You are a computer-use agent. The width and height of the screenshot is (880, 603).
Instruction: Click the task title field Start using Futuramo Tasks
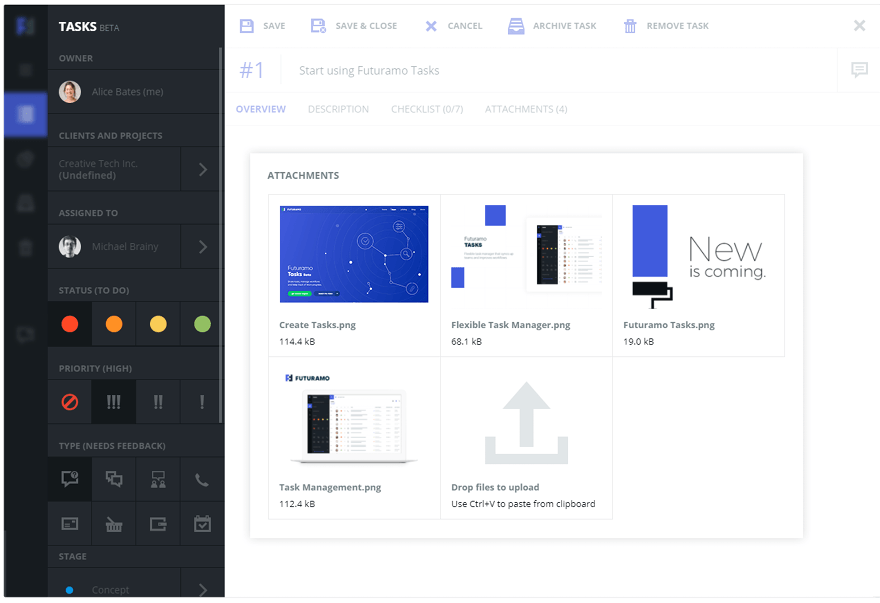pyautogui.click(x=369, y=70)
